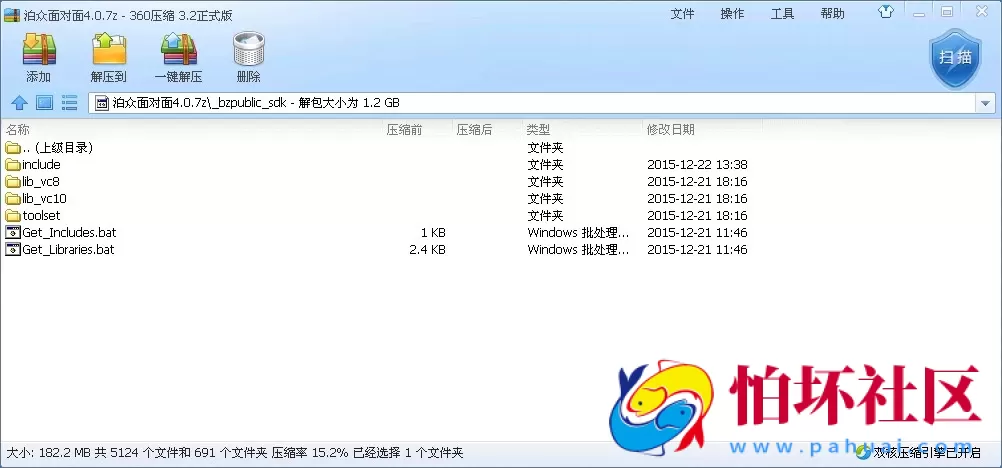1002x468 pixels.
Task: Click the 扫描 (Scan) shield button
Action: pos(955,58)
